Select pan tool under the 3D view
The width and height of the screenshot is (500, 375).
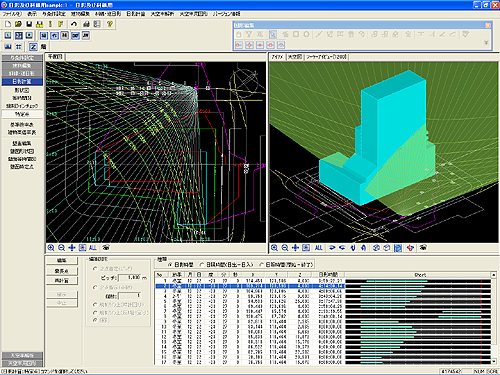[295, 248]
